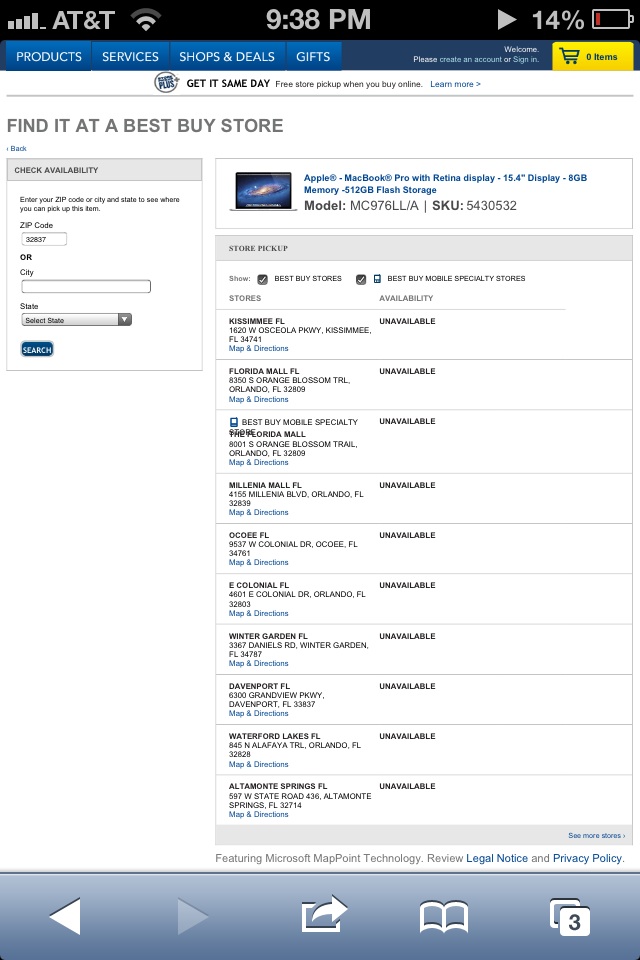Screen dimensions: 640x960
Task: Open Map & Directions for Altamonte Springs FL
Action: click(258, 814)
